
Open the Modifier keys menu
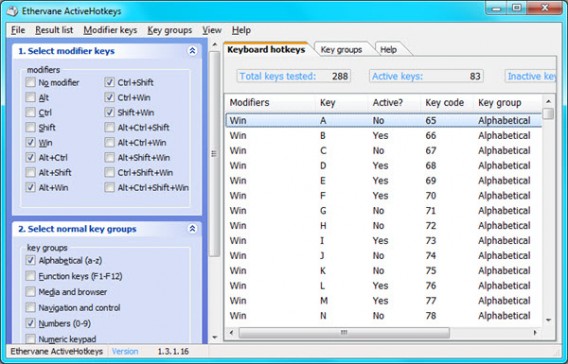pyautogui.click(x=110, y=30)
